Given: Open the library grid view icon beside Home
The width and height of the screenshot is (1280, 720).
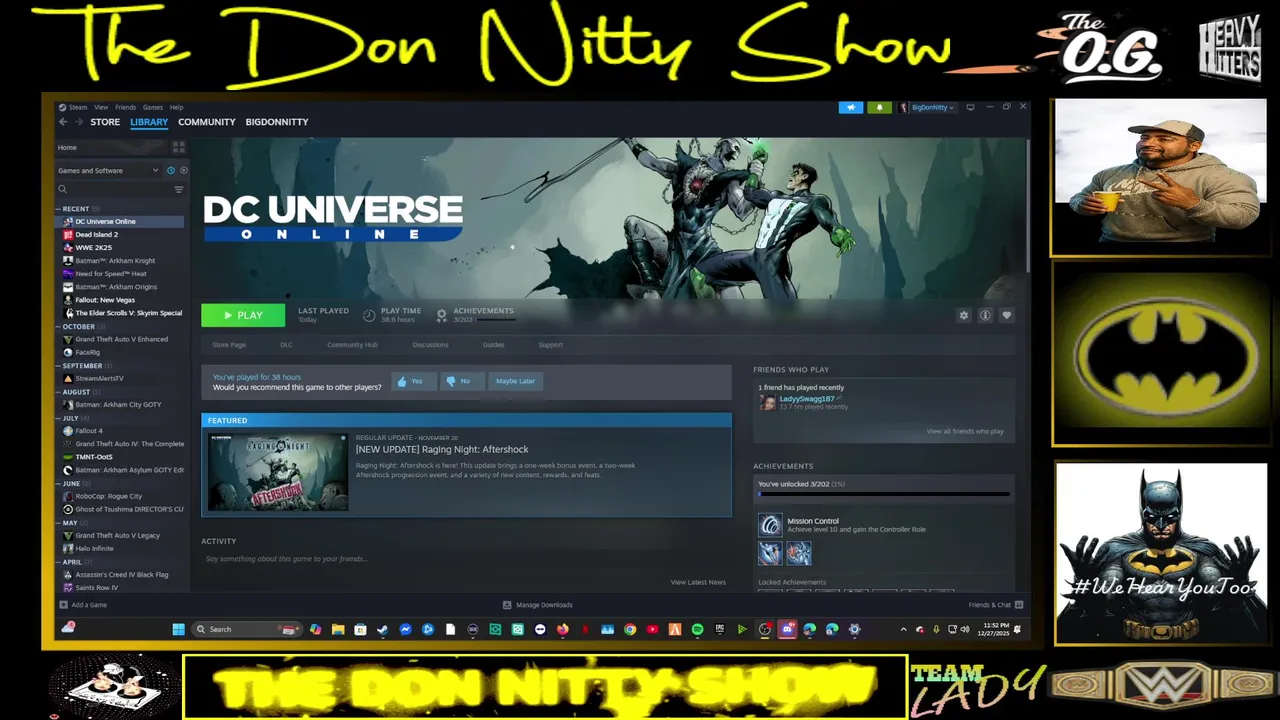Looking at the screenshot, I should pos(179,147).
